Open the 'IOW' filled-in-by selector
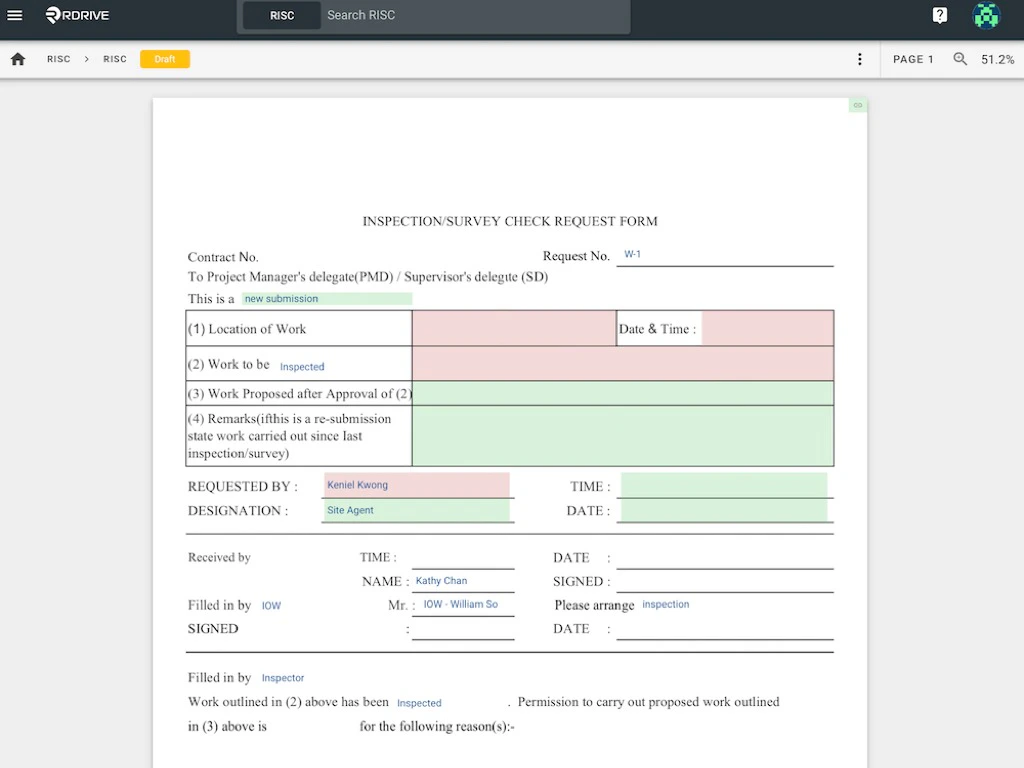The width and height of the screenshot is (1024, 768). (x=271, y=605)
